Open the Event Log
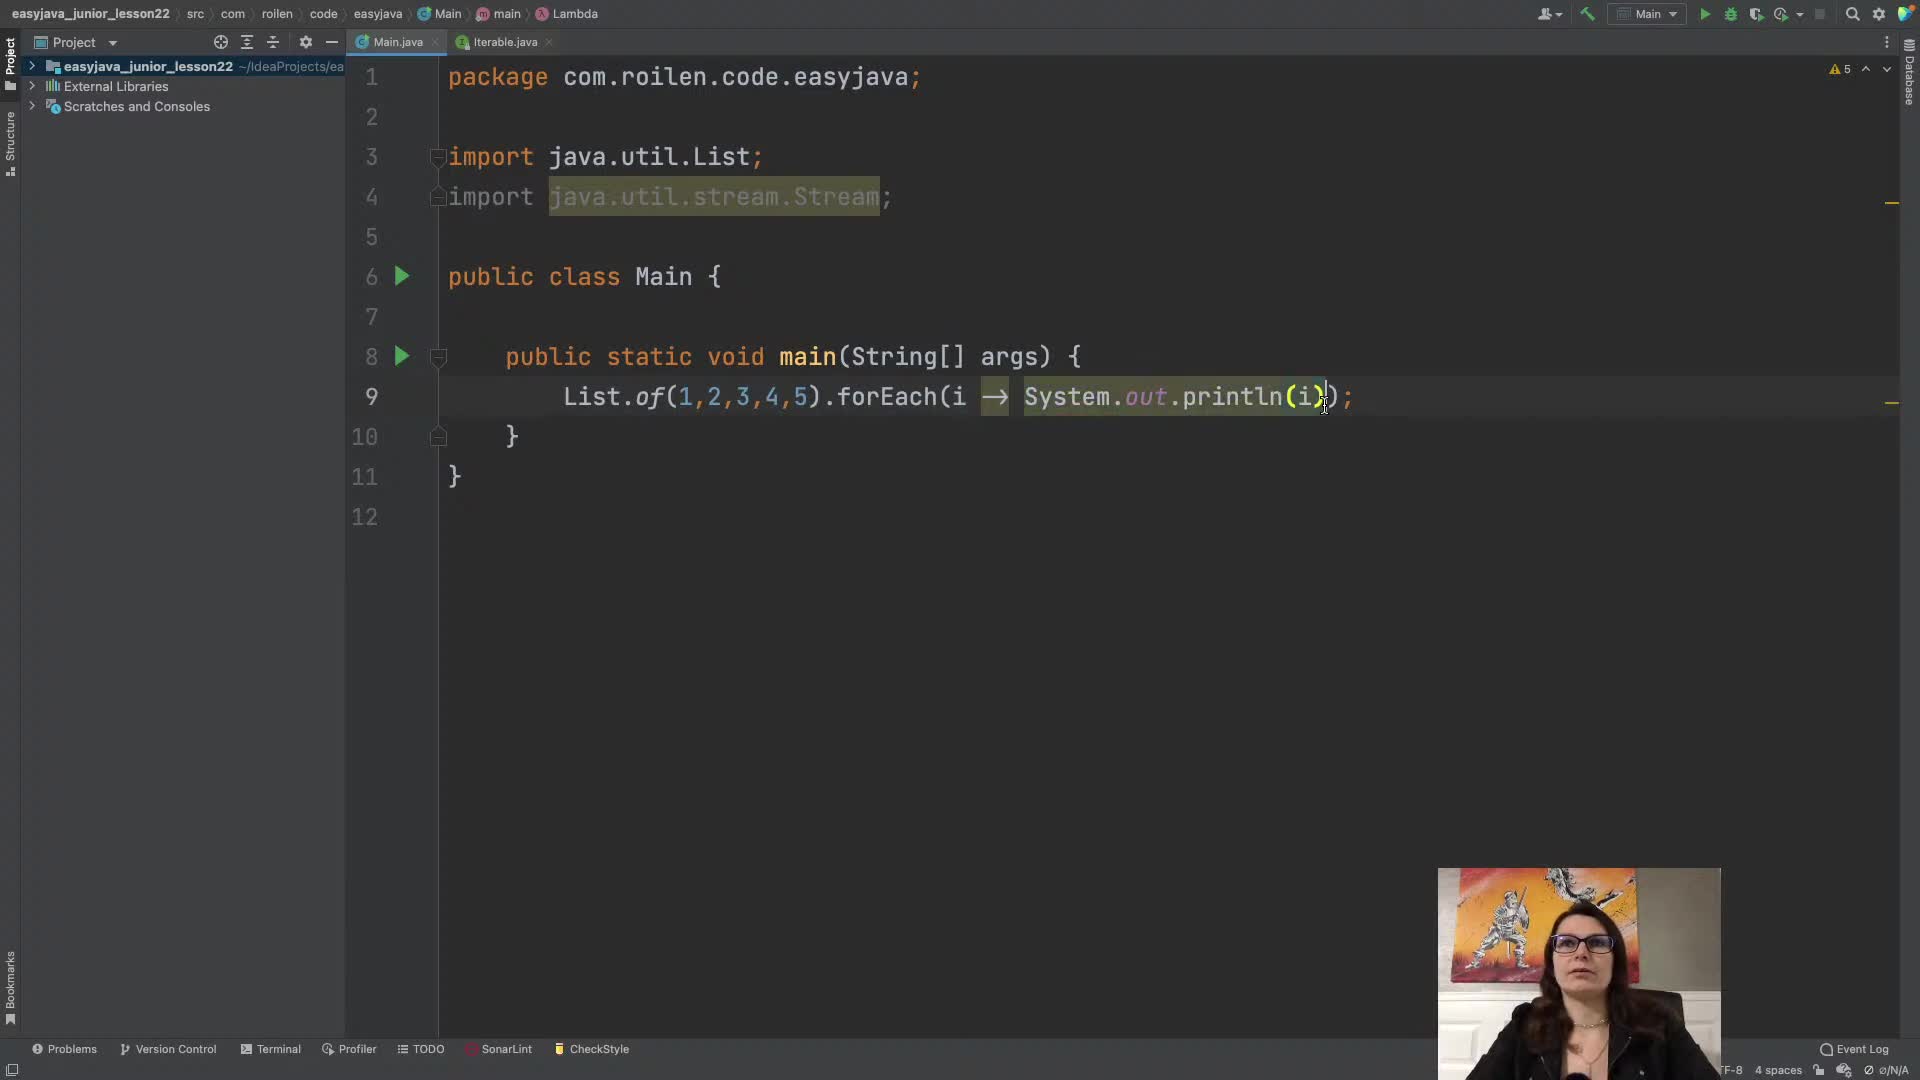Image resolution: width=1920 pixels, height=1080 pixels. [1854, 1049]
